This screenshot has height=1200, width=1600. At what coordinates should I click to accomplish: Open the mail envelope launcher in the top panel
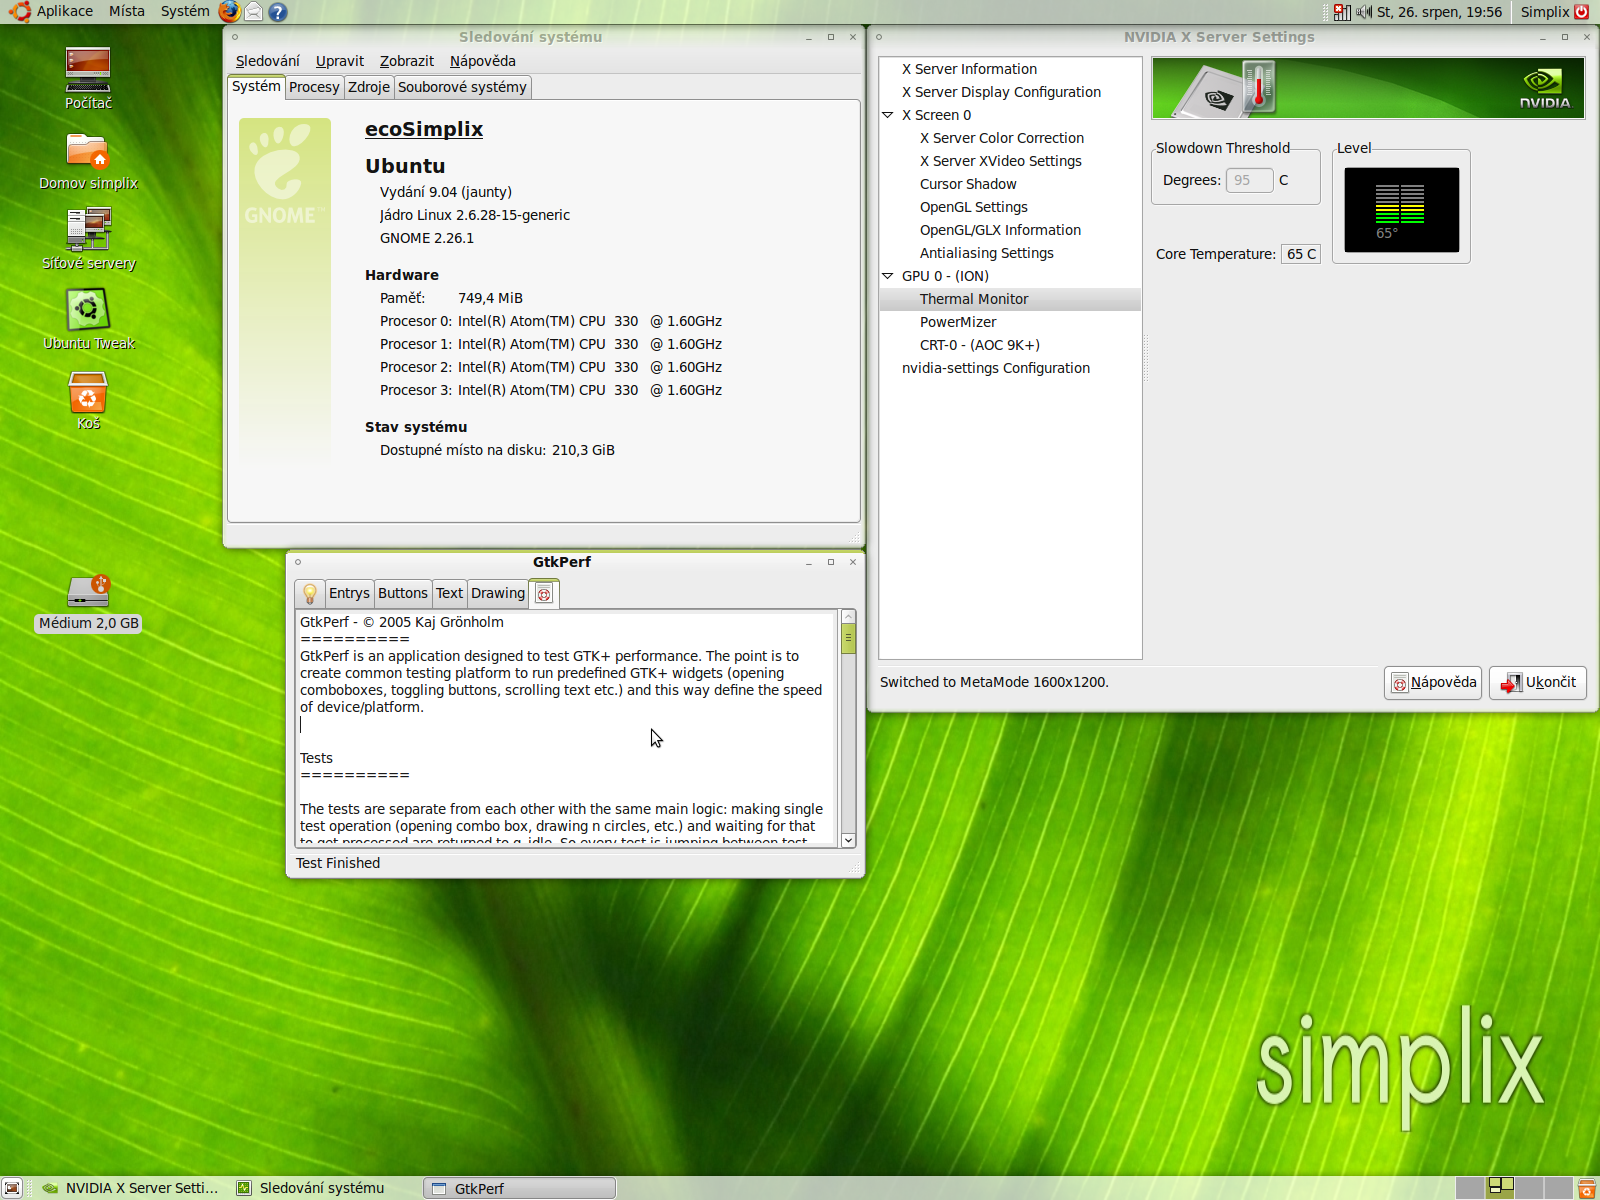[x=254, y=12]
